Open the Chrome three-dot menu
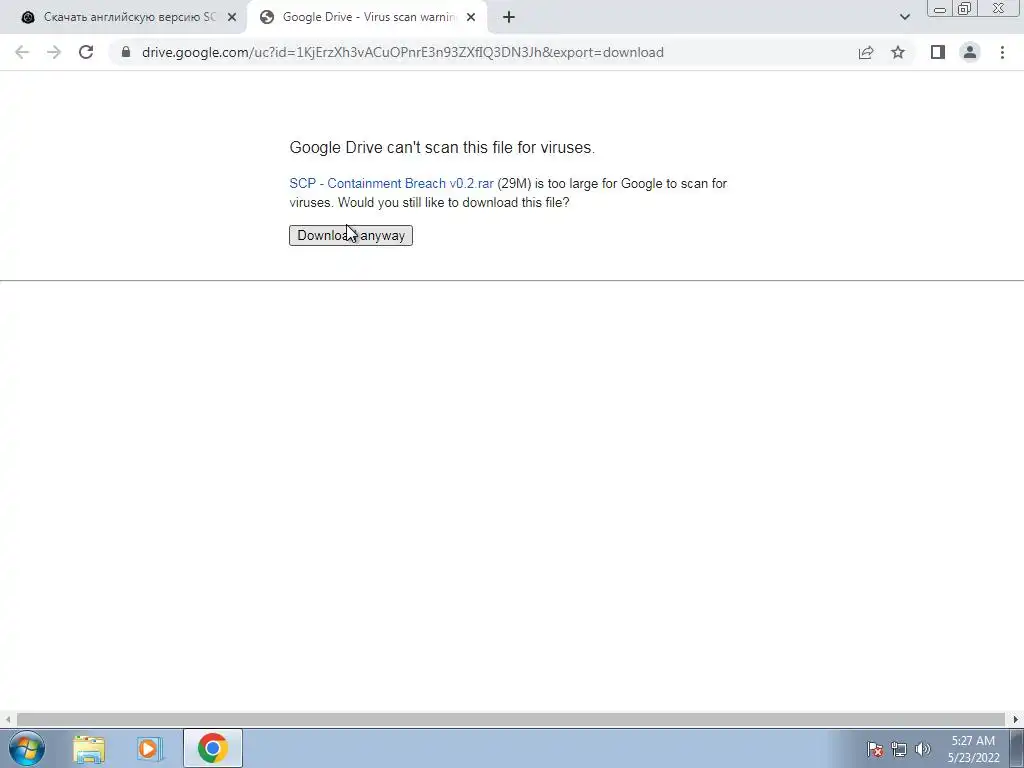The width and height of the screenshot is (1024, 768). (x=1002, y=52)
